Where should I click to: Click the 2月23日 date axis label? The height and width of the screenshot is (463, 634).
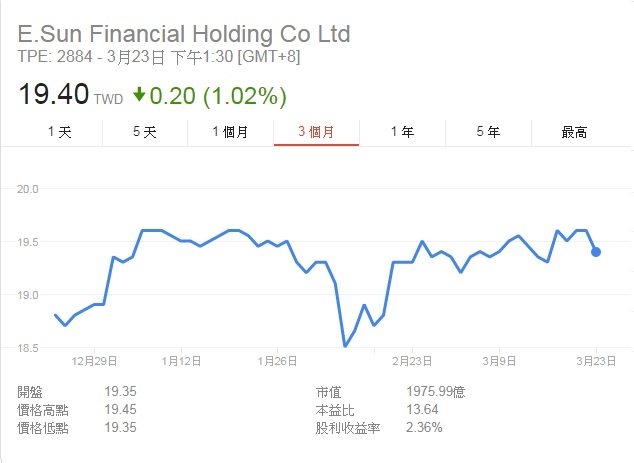point(412,361)
